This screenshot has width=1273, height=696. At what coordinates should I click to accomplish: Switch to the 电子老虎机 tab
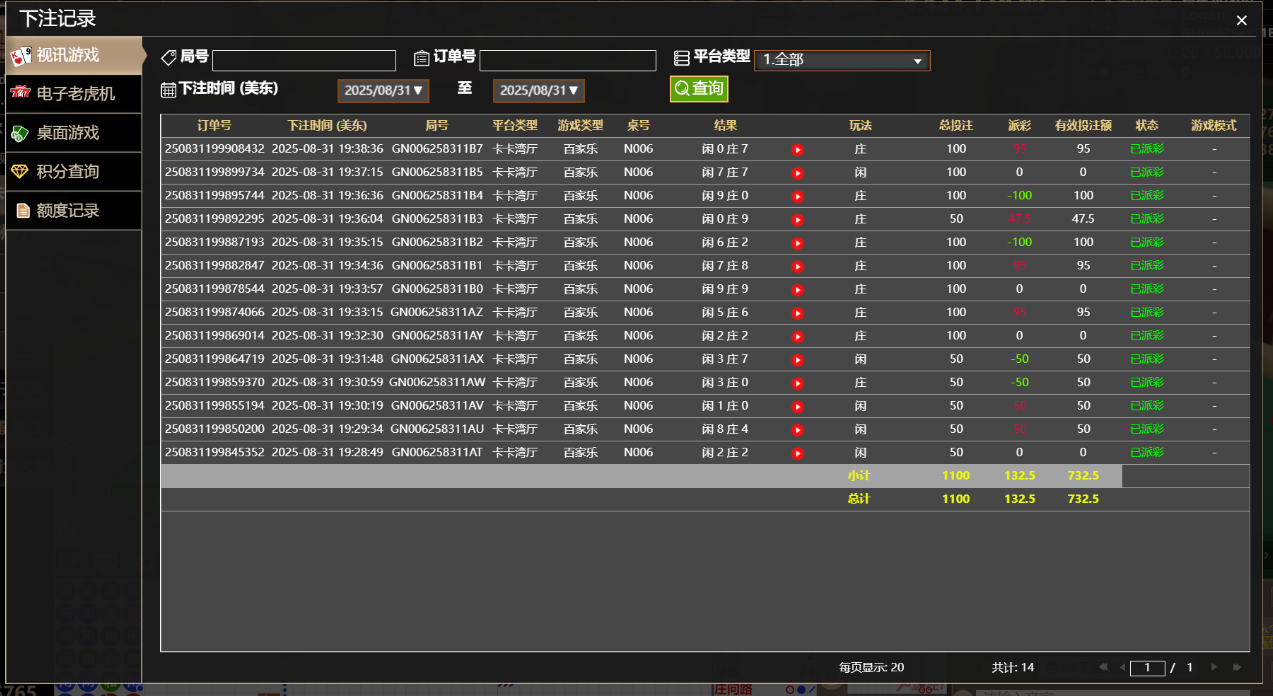pos(73,93)
